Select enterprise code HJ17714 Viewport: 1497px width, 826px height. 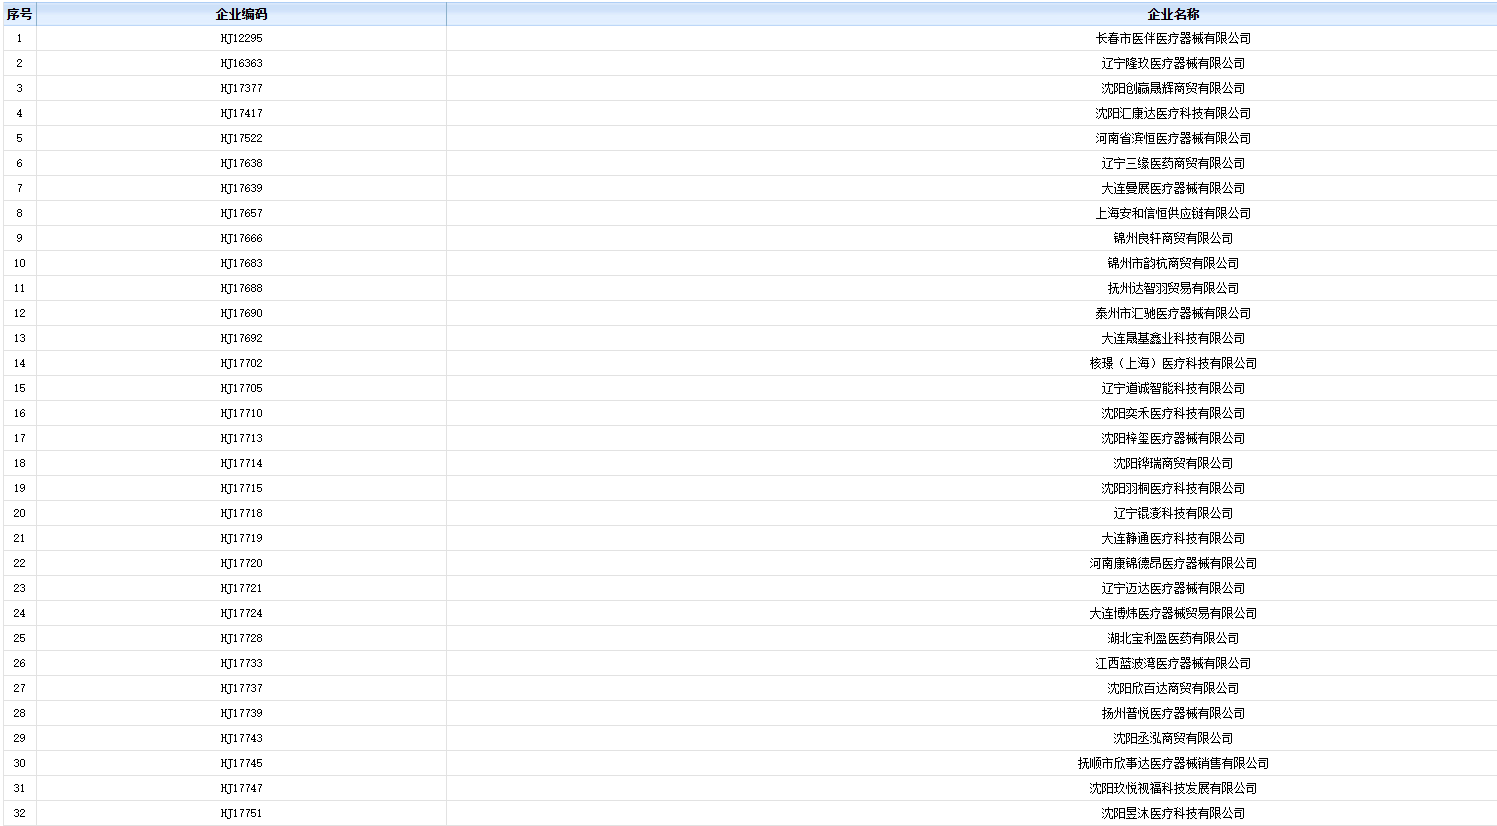pyautogui.click(x=241, y=463)
